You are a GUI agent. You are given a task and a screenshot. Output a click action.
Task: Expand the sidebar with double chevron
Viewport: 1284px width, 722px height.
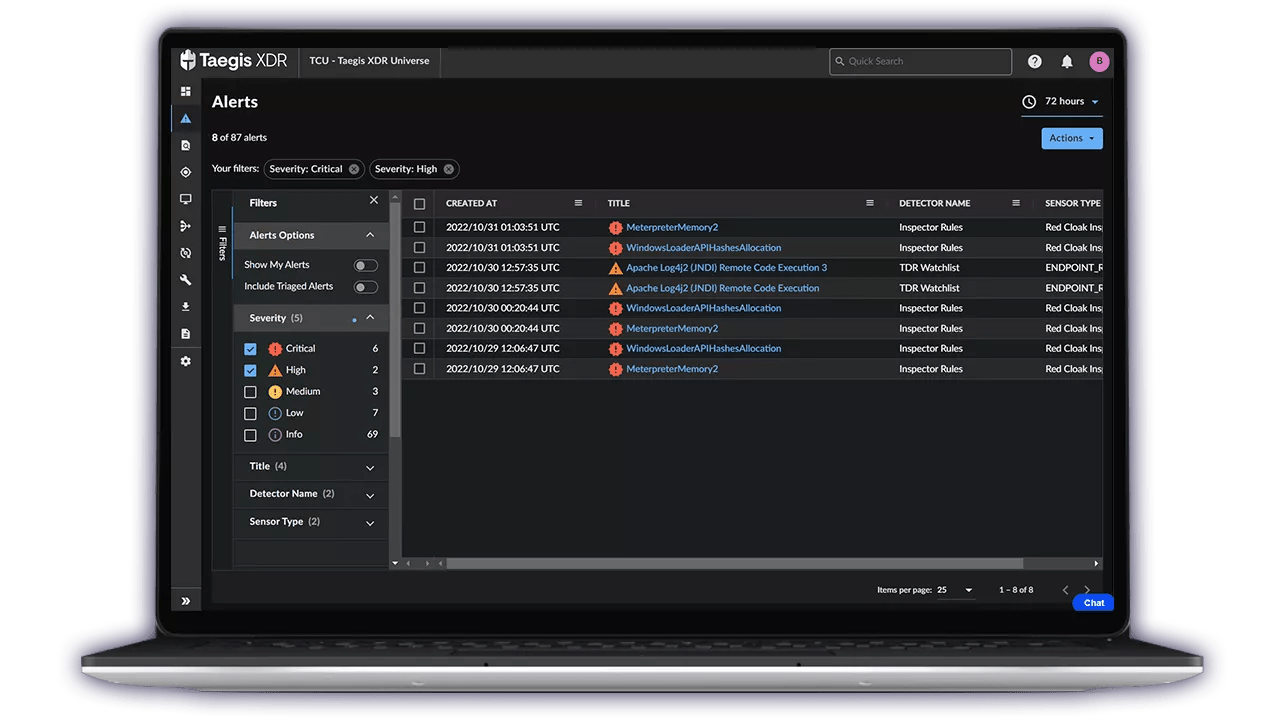pyautogui.click(x=185, y=600)
